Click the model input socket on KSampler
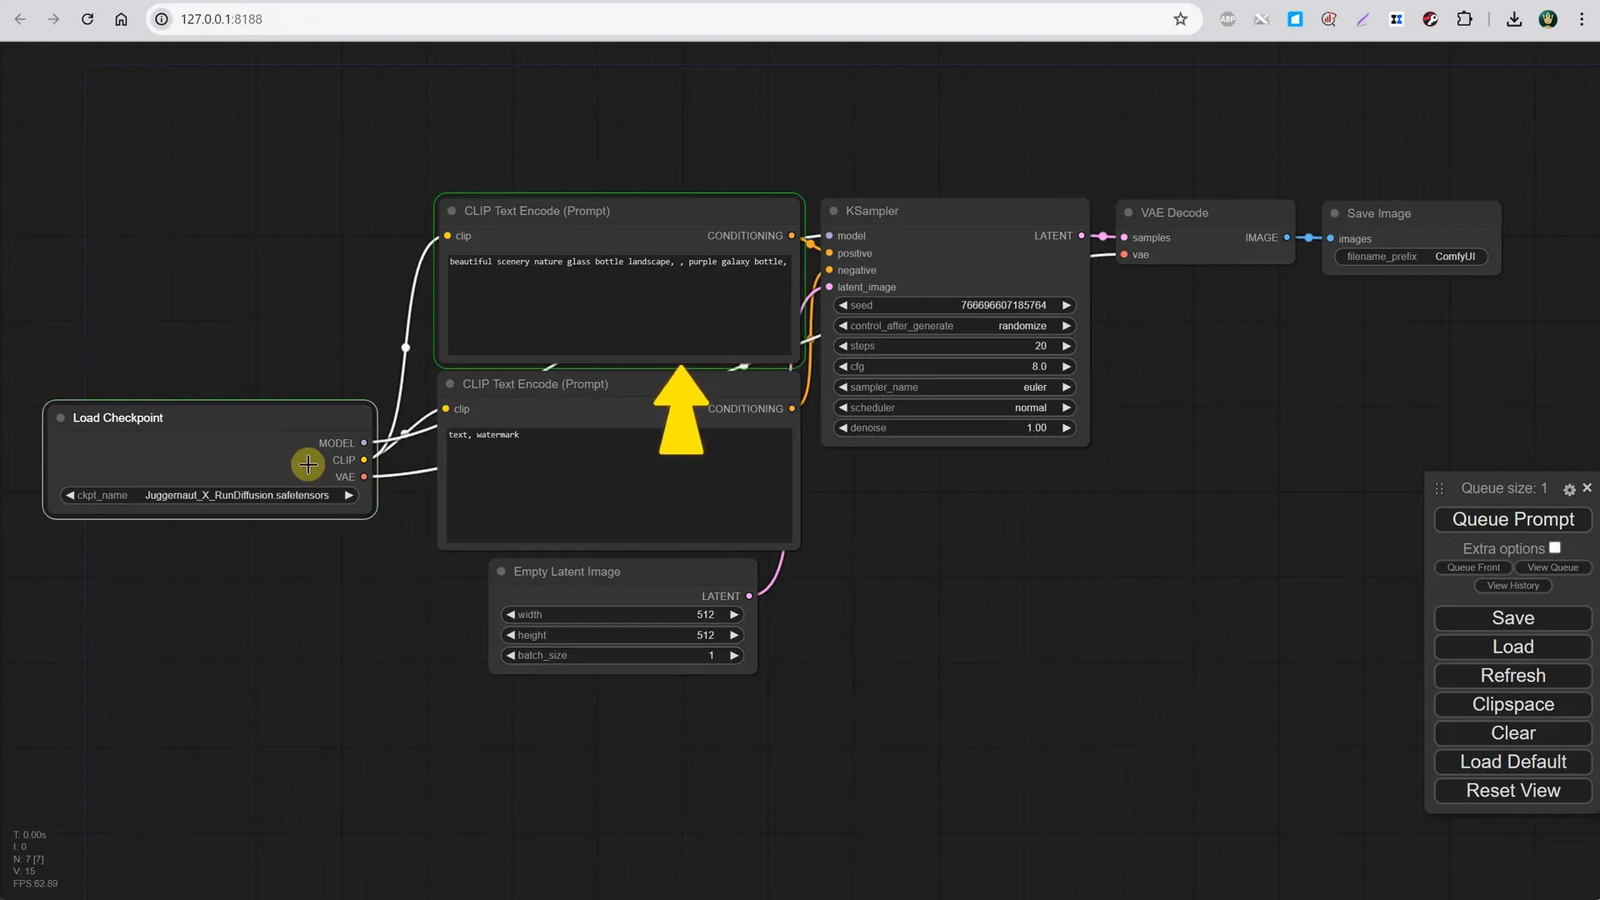1600x900 pixels. point(829,236)
